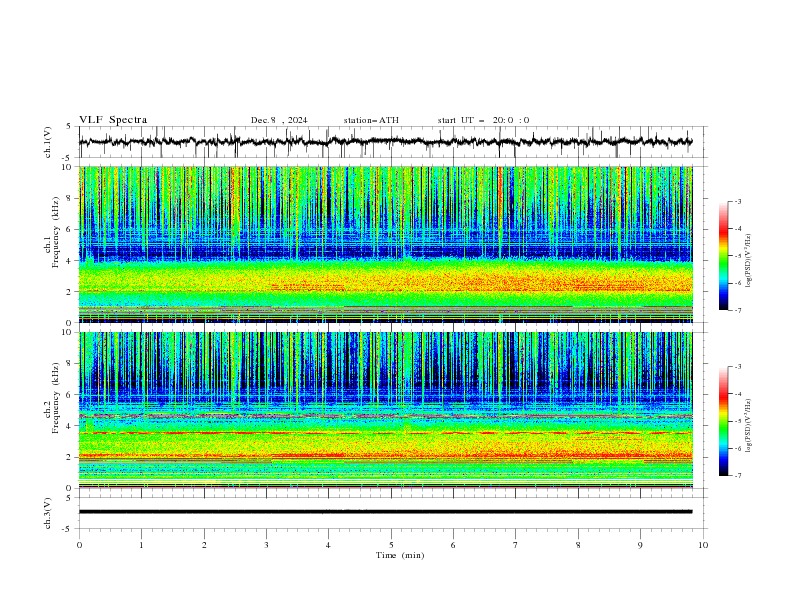Viewport: 792px width, 612px height.
Task: Click the "VLF Spectra" title text
Action: tap(113, 120)
